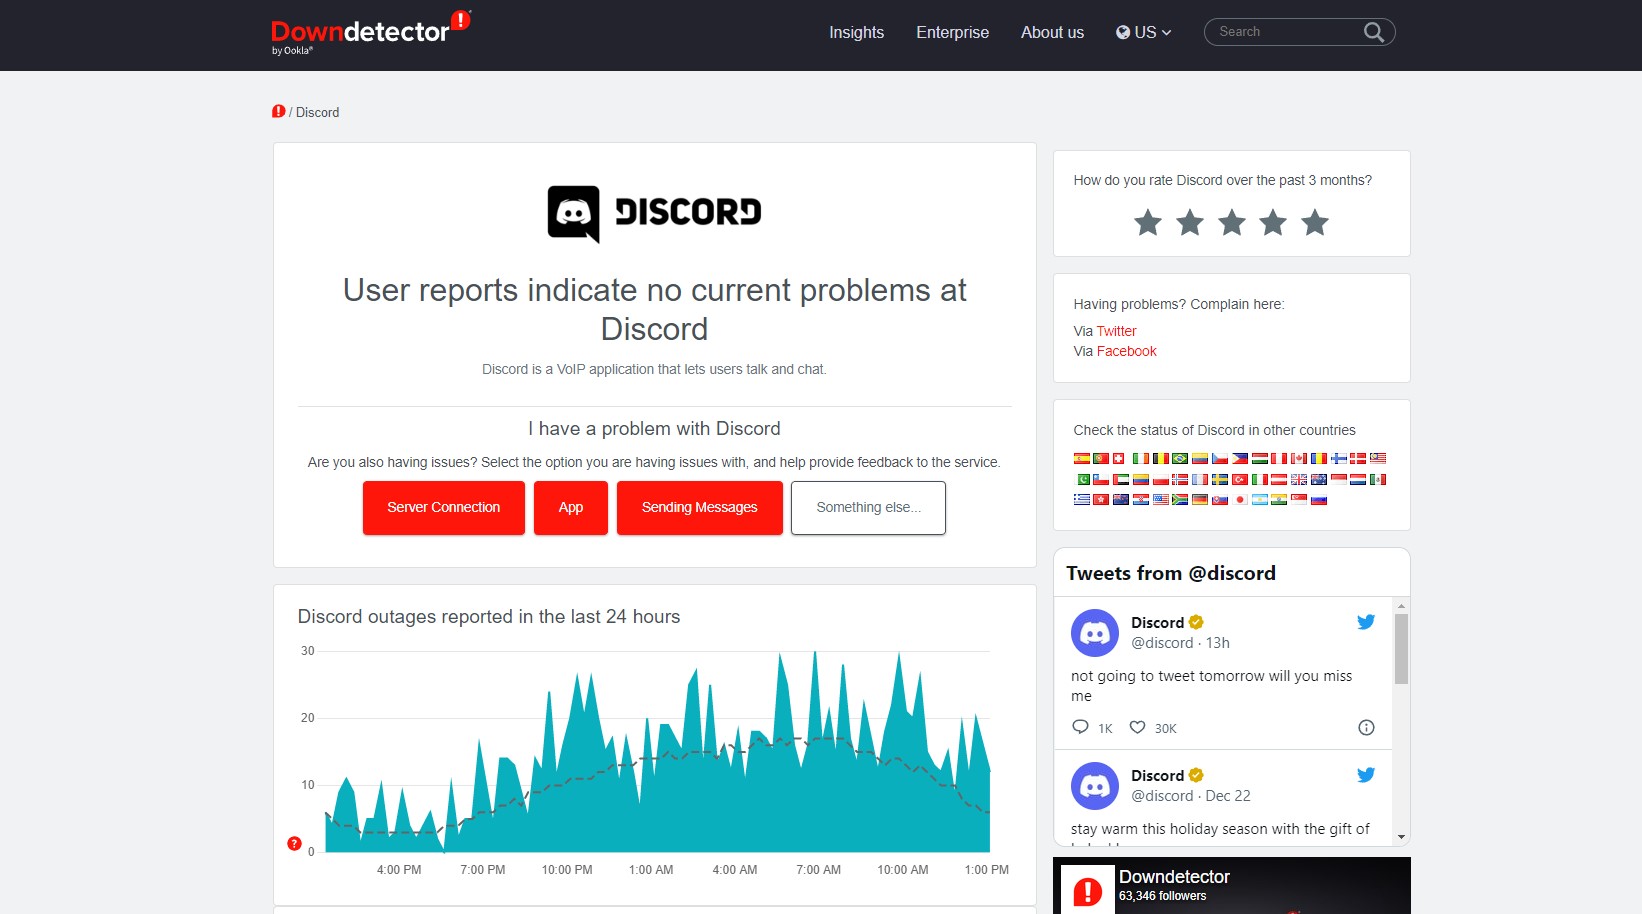The image size is (1642, 914).
Task: Select the Japan flag
Action: [x=1240, y=500]
